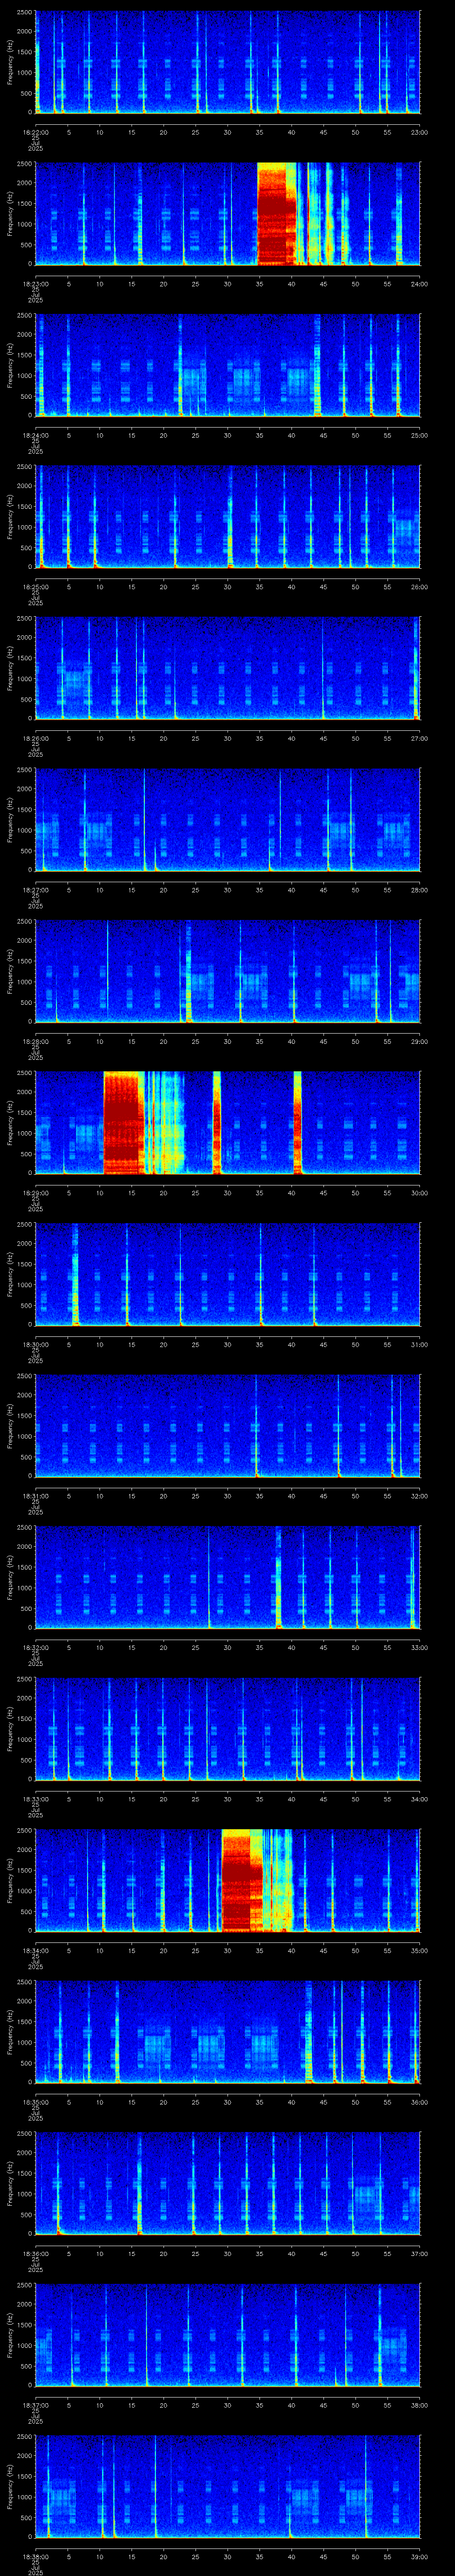Click Frequency (Hz) axis label of 18:29 panel
Screen dimensions: 455x2576
pos(10,1123)
